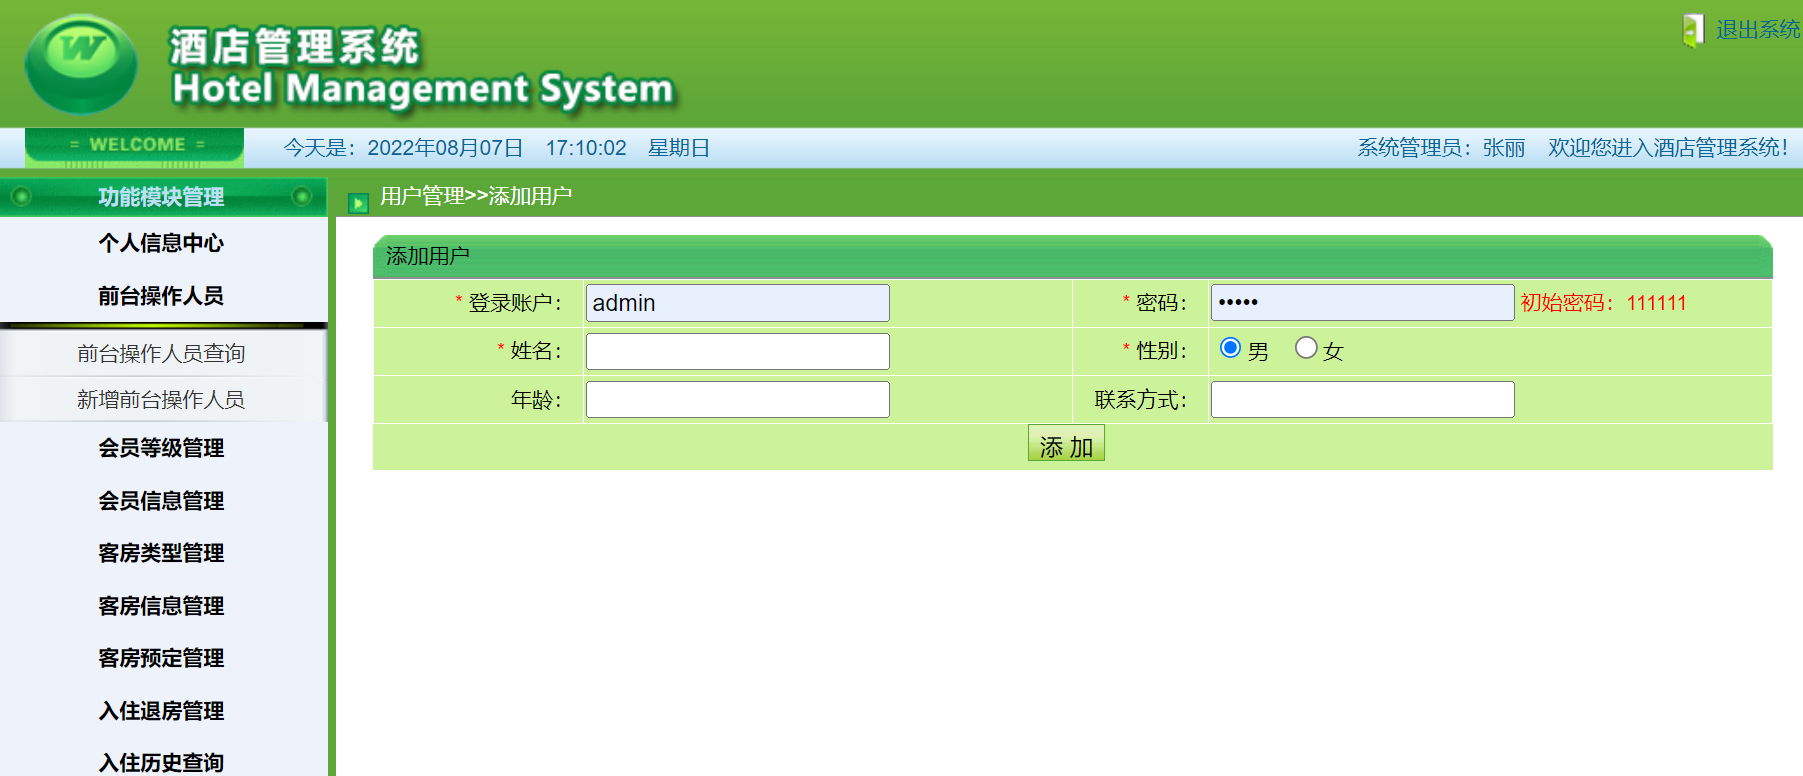The image size is (1803, 776).
Task: Click the 功能模块管理 header
Action: tap(161, 197)
